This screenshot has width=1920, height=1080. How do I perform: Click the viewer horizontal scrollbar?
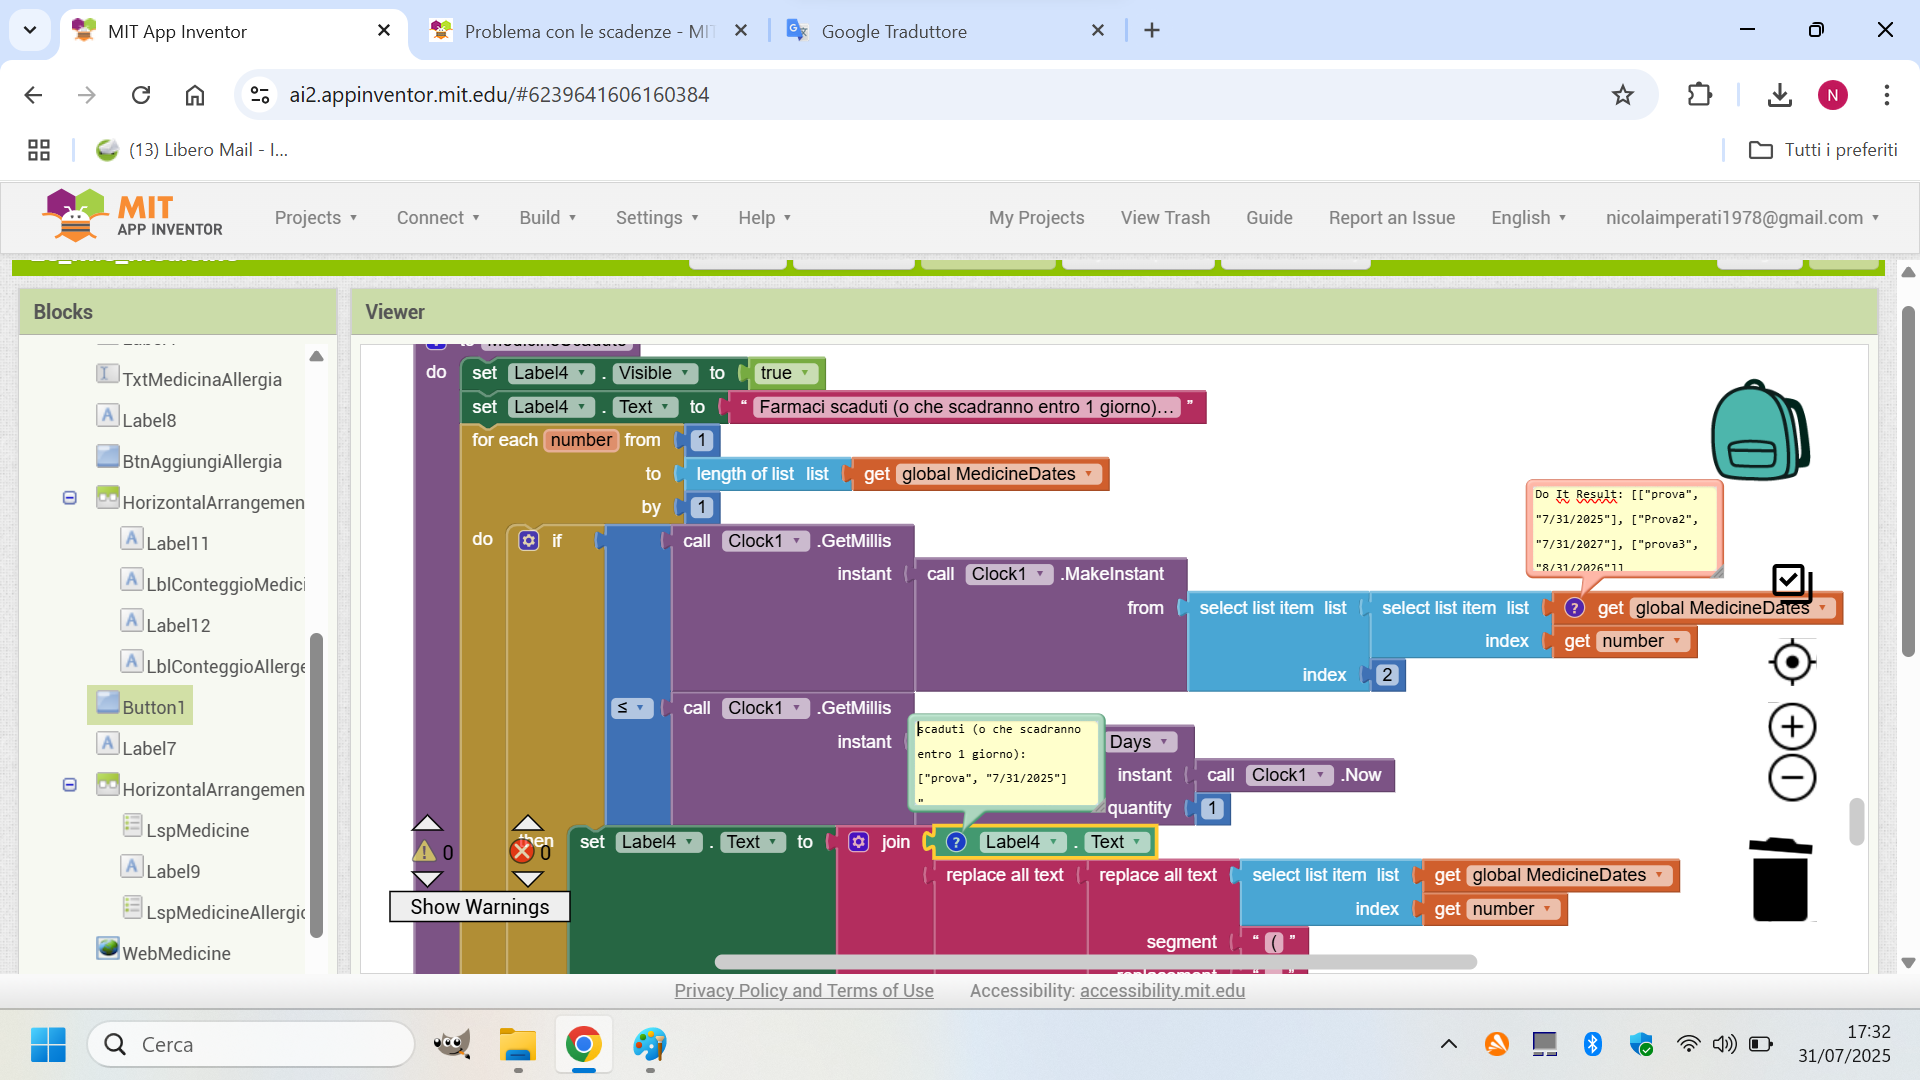click(x=1095, y=962)
